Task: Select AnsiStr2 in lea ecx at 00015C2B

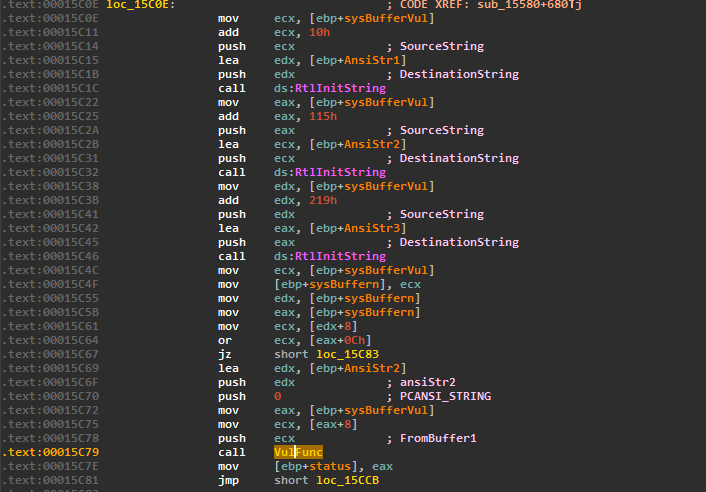Action: [x=372, y=144]
